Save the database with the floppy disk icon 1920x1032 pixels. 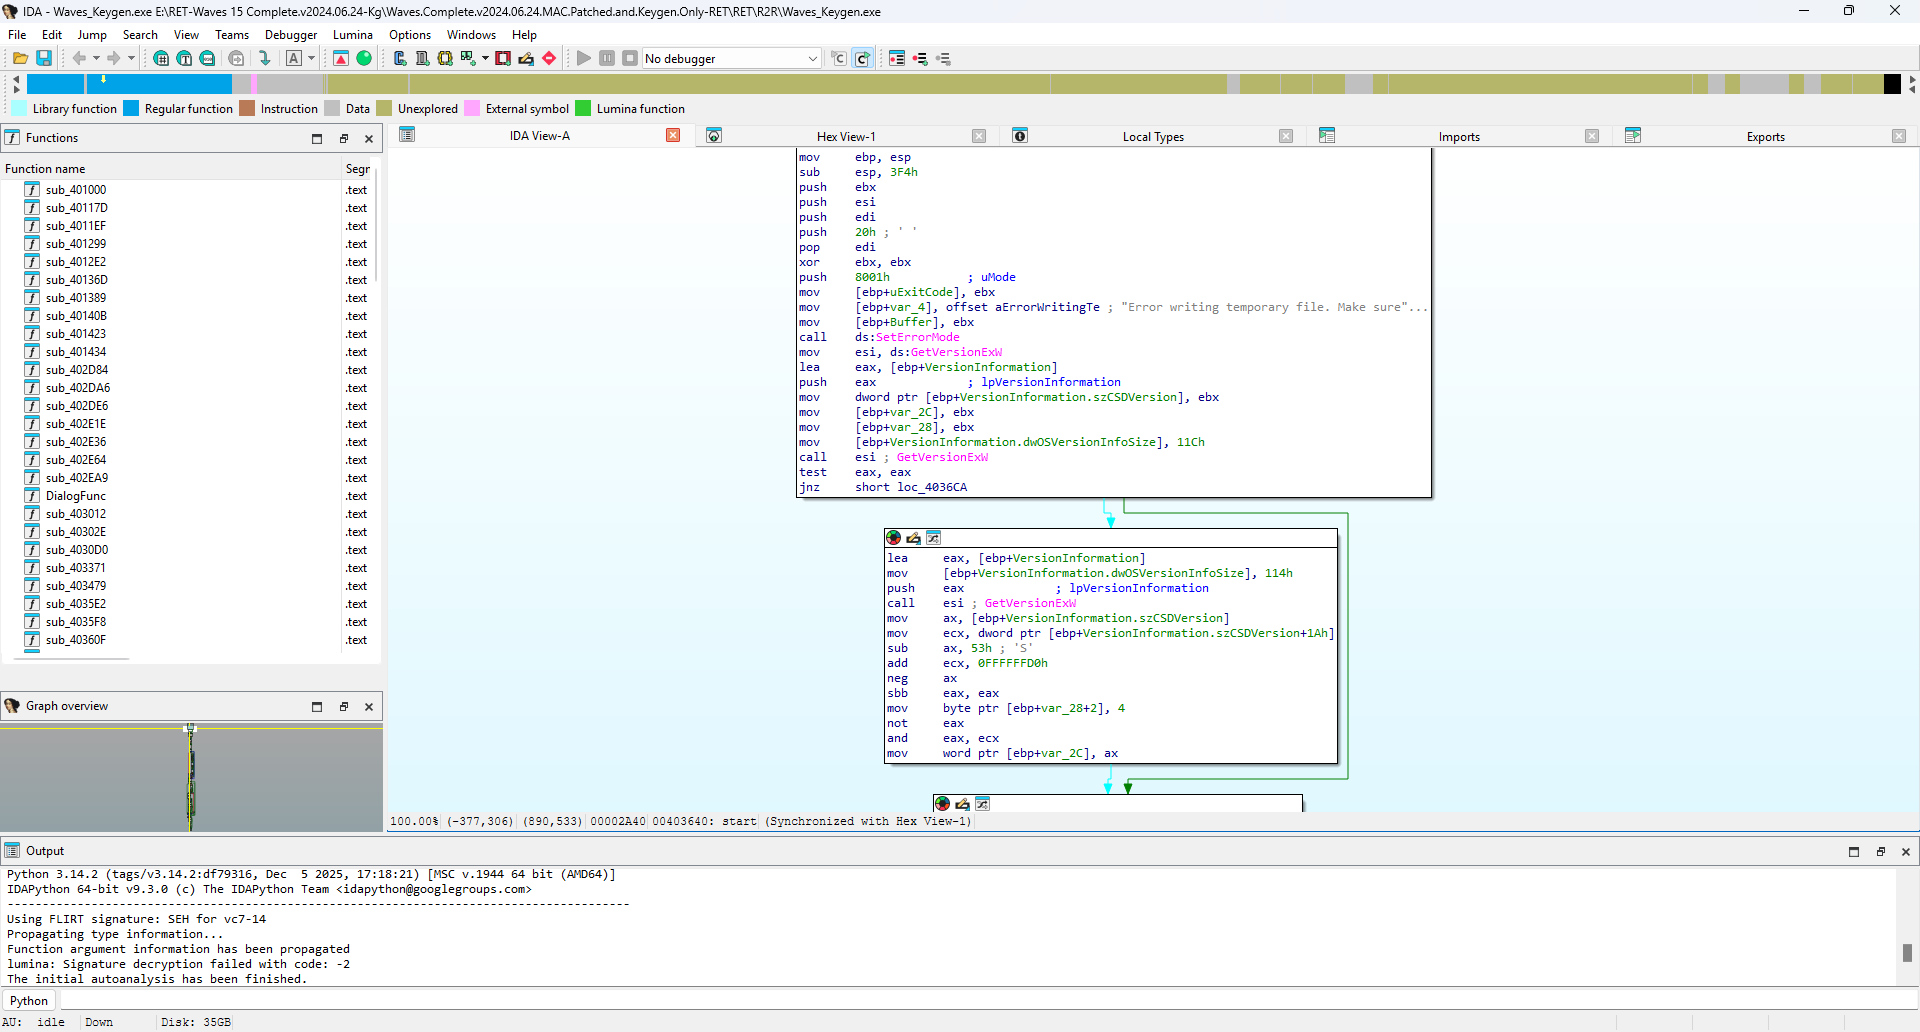point(44,59)
